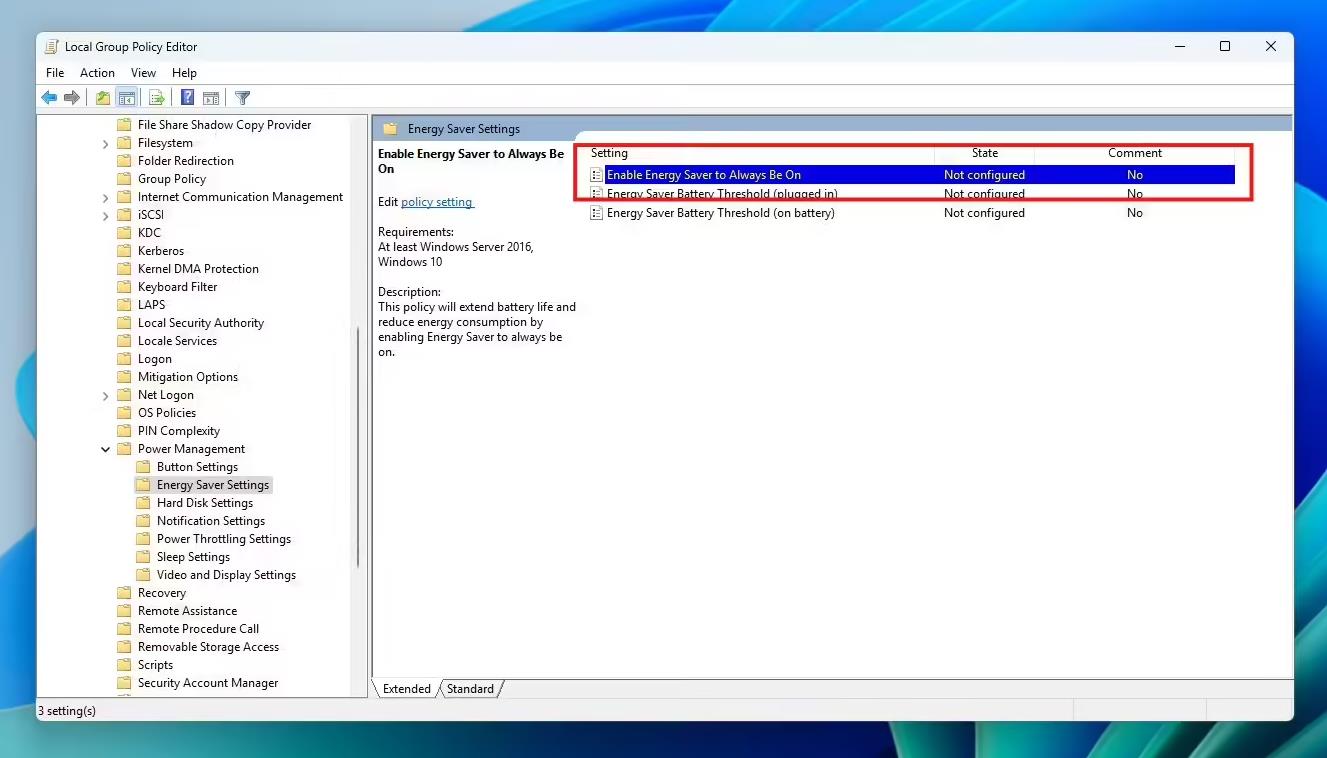This screenshot has width=1327, height=758.
Task: Expand the Internet Communication Management node
Action: [x=106, y=197]
